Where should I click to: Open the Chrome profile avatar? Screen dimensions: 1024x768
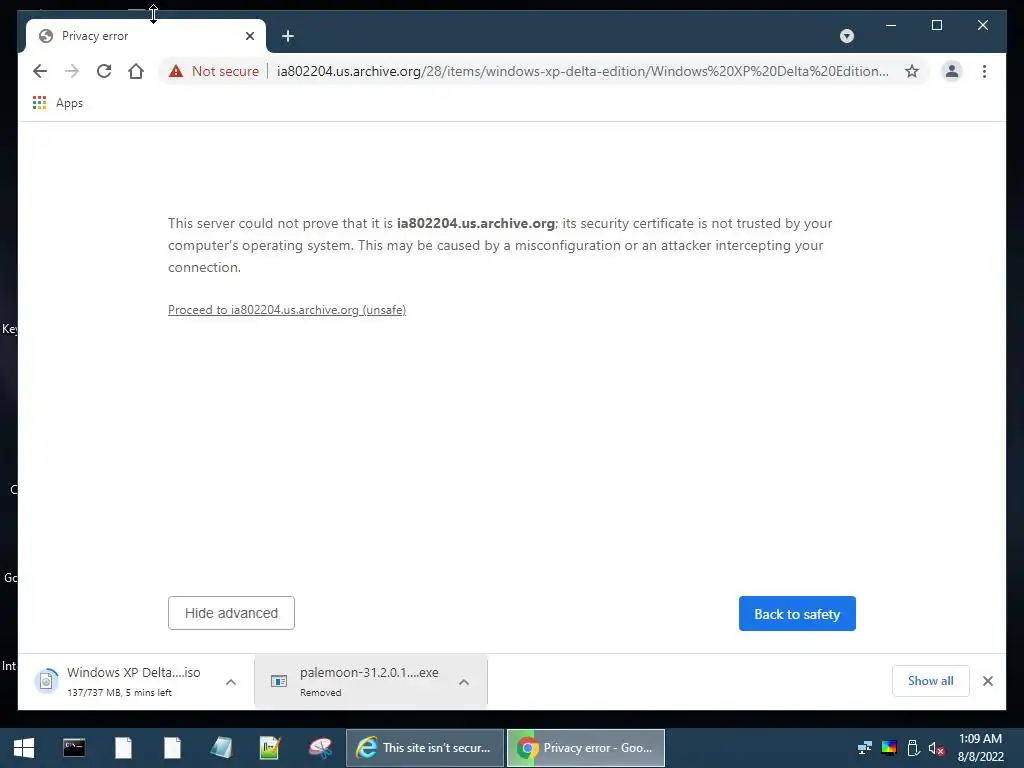pyautogui.click(x=952, y=71)
